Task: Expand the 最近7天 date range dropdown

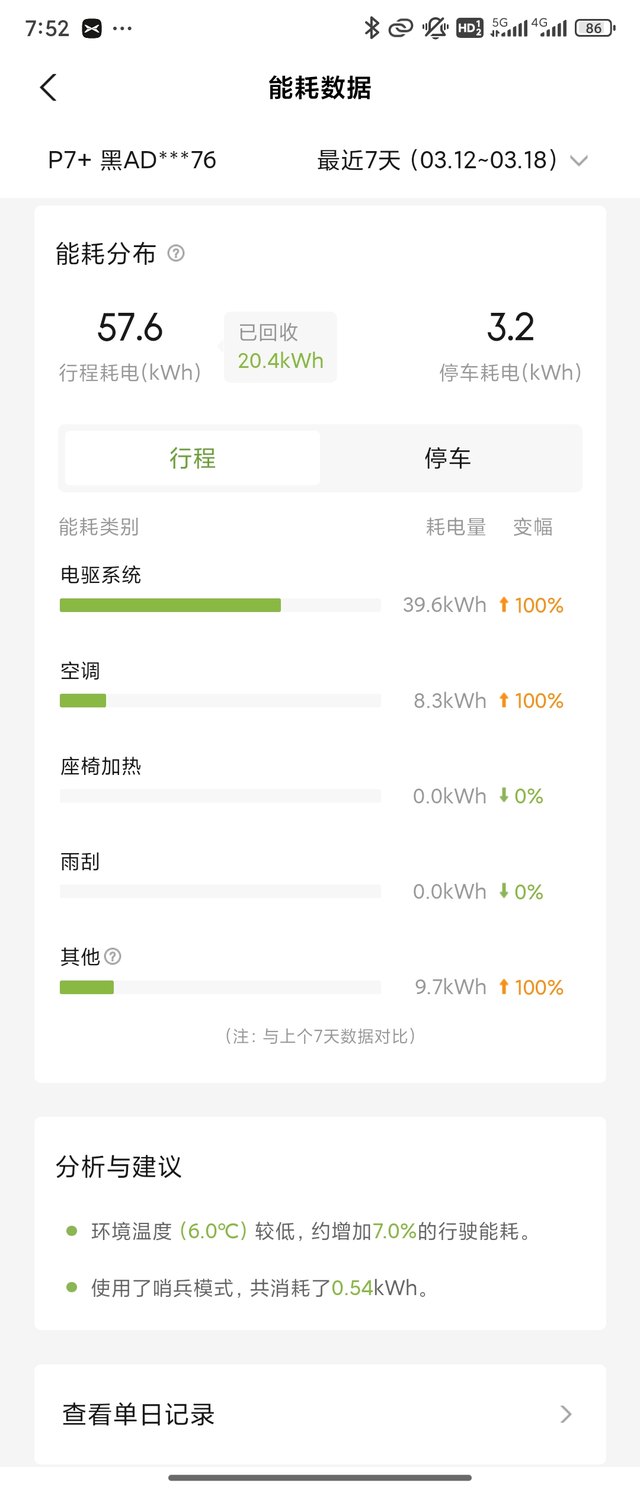Action: [438, 160]
